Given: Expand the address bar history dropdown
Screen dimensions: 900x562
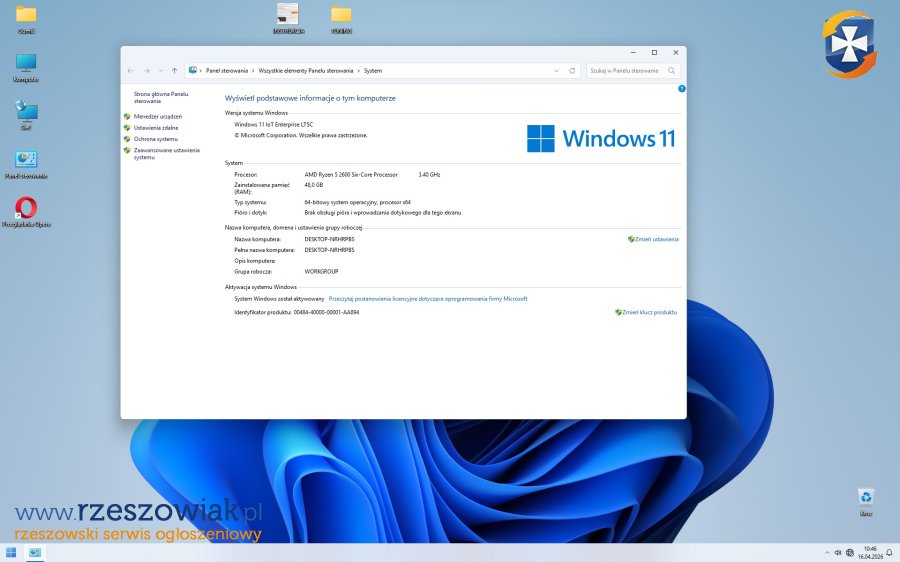Looking at the screenshot, I should tap(557, 71).
